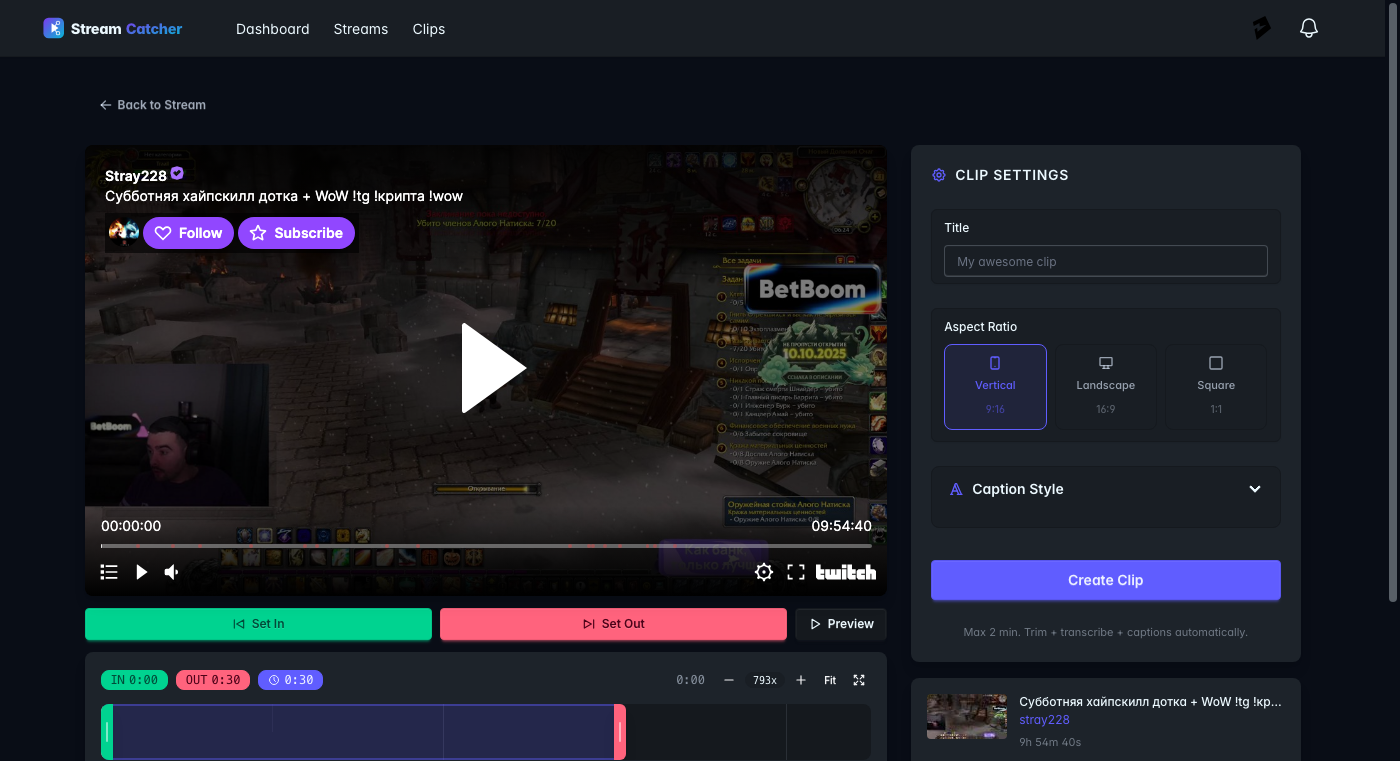Mute the video using the speaker icon
Viewport: 1400px width, 761px height.
[x=172, y=572]
